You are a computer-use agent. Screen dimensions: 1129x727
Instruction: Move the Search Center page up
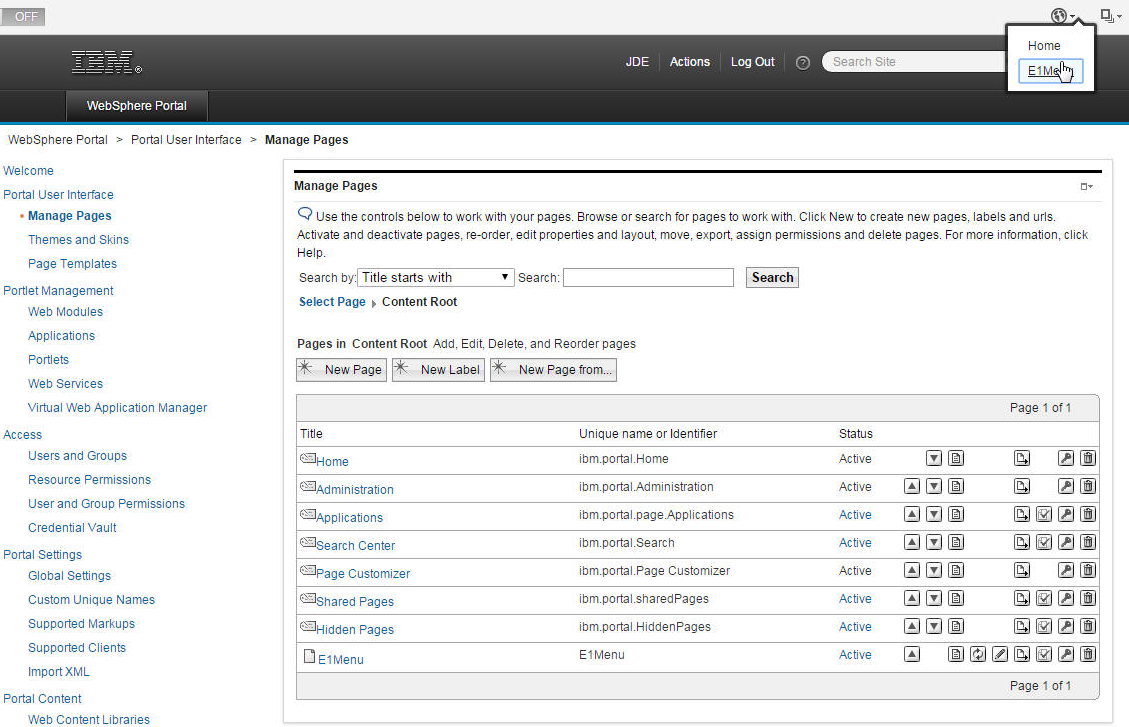coord(912,543)
